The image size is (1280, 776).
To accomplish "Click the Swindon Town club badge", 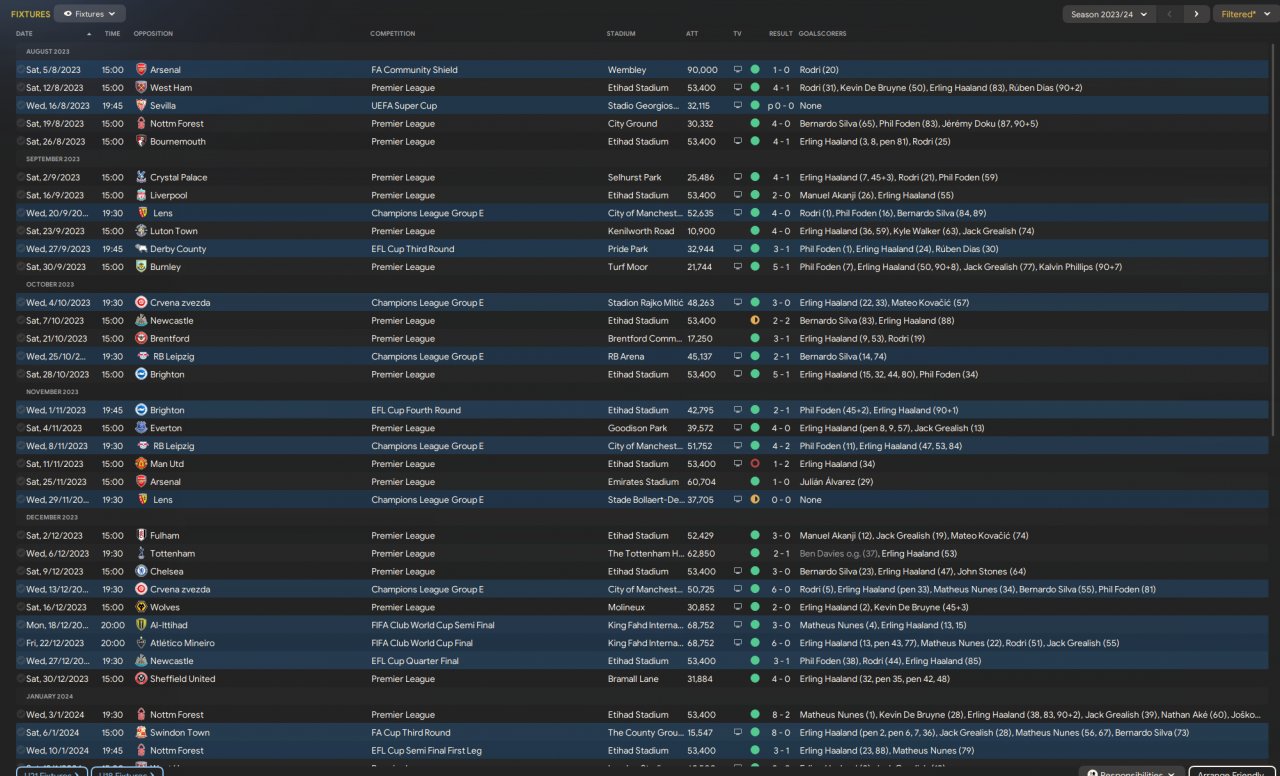I will tap(141, 733).
